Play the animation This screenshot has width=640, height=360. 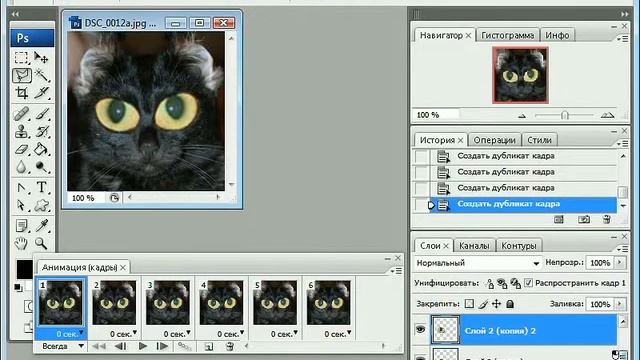tap(142, 347)
